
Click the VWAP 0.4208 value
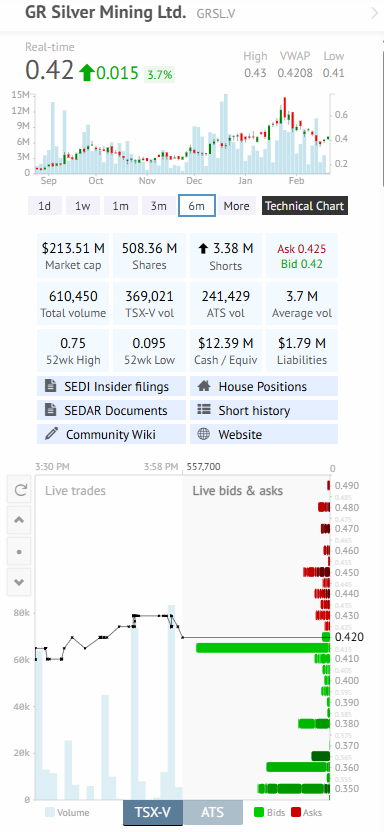point(295,73)
